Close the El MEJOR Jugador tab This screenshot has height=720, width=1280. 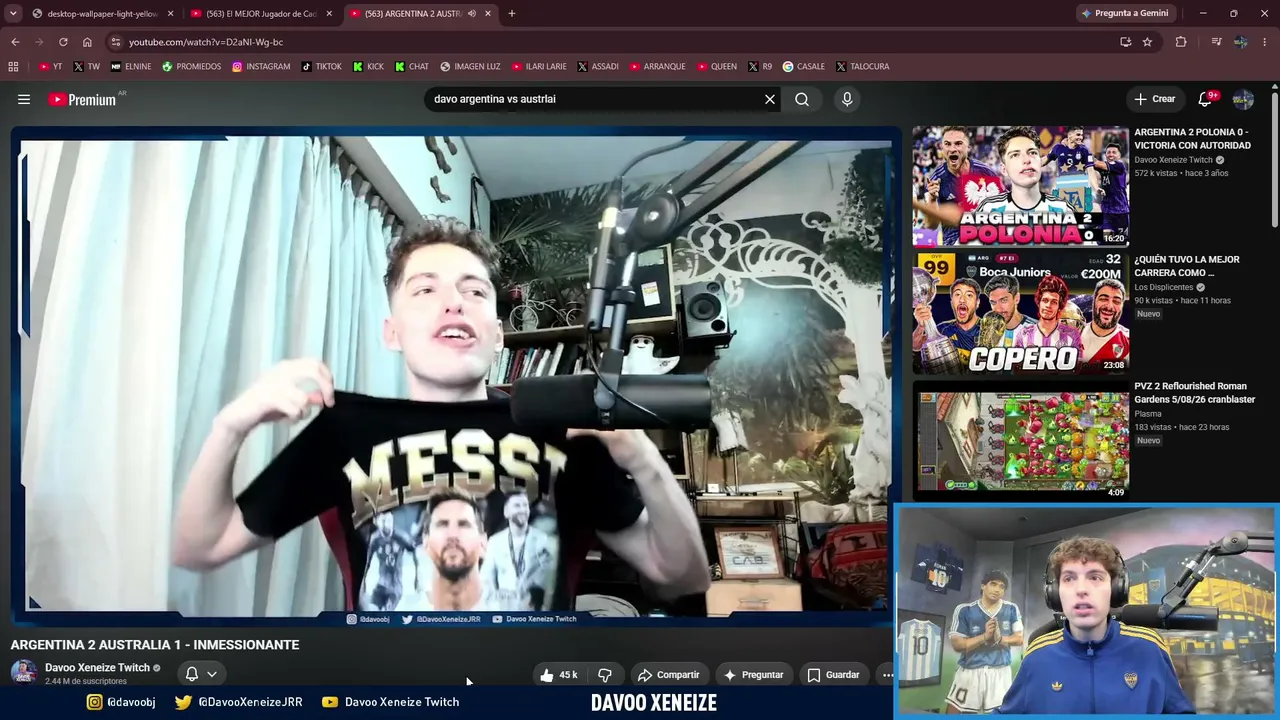[329, 14]
